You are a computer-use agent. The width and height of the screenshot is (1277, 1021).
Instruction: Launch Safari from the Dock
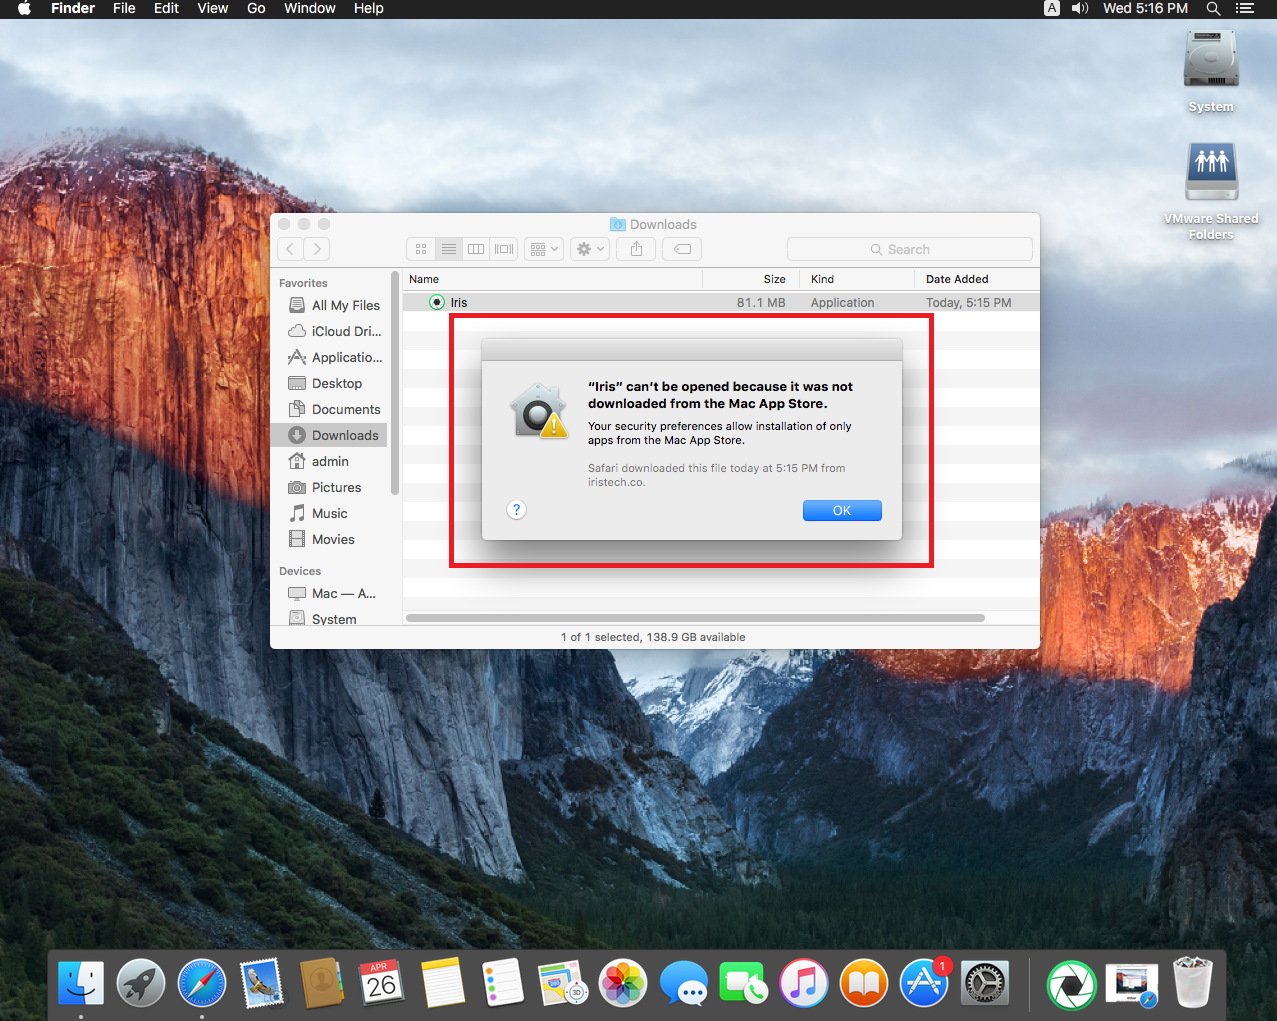[x=202, y=983]
